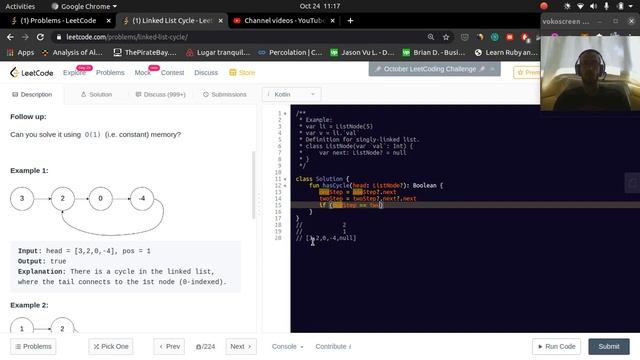The height and width of the screenshot is (360, 640).
Task: Open the Discuss nav item in header
Action: (x=206, y=73)
